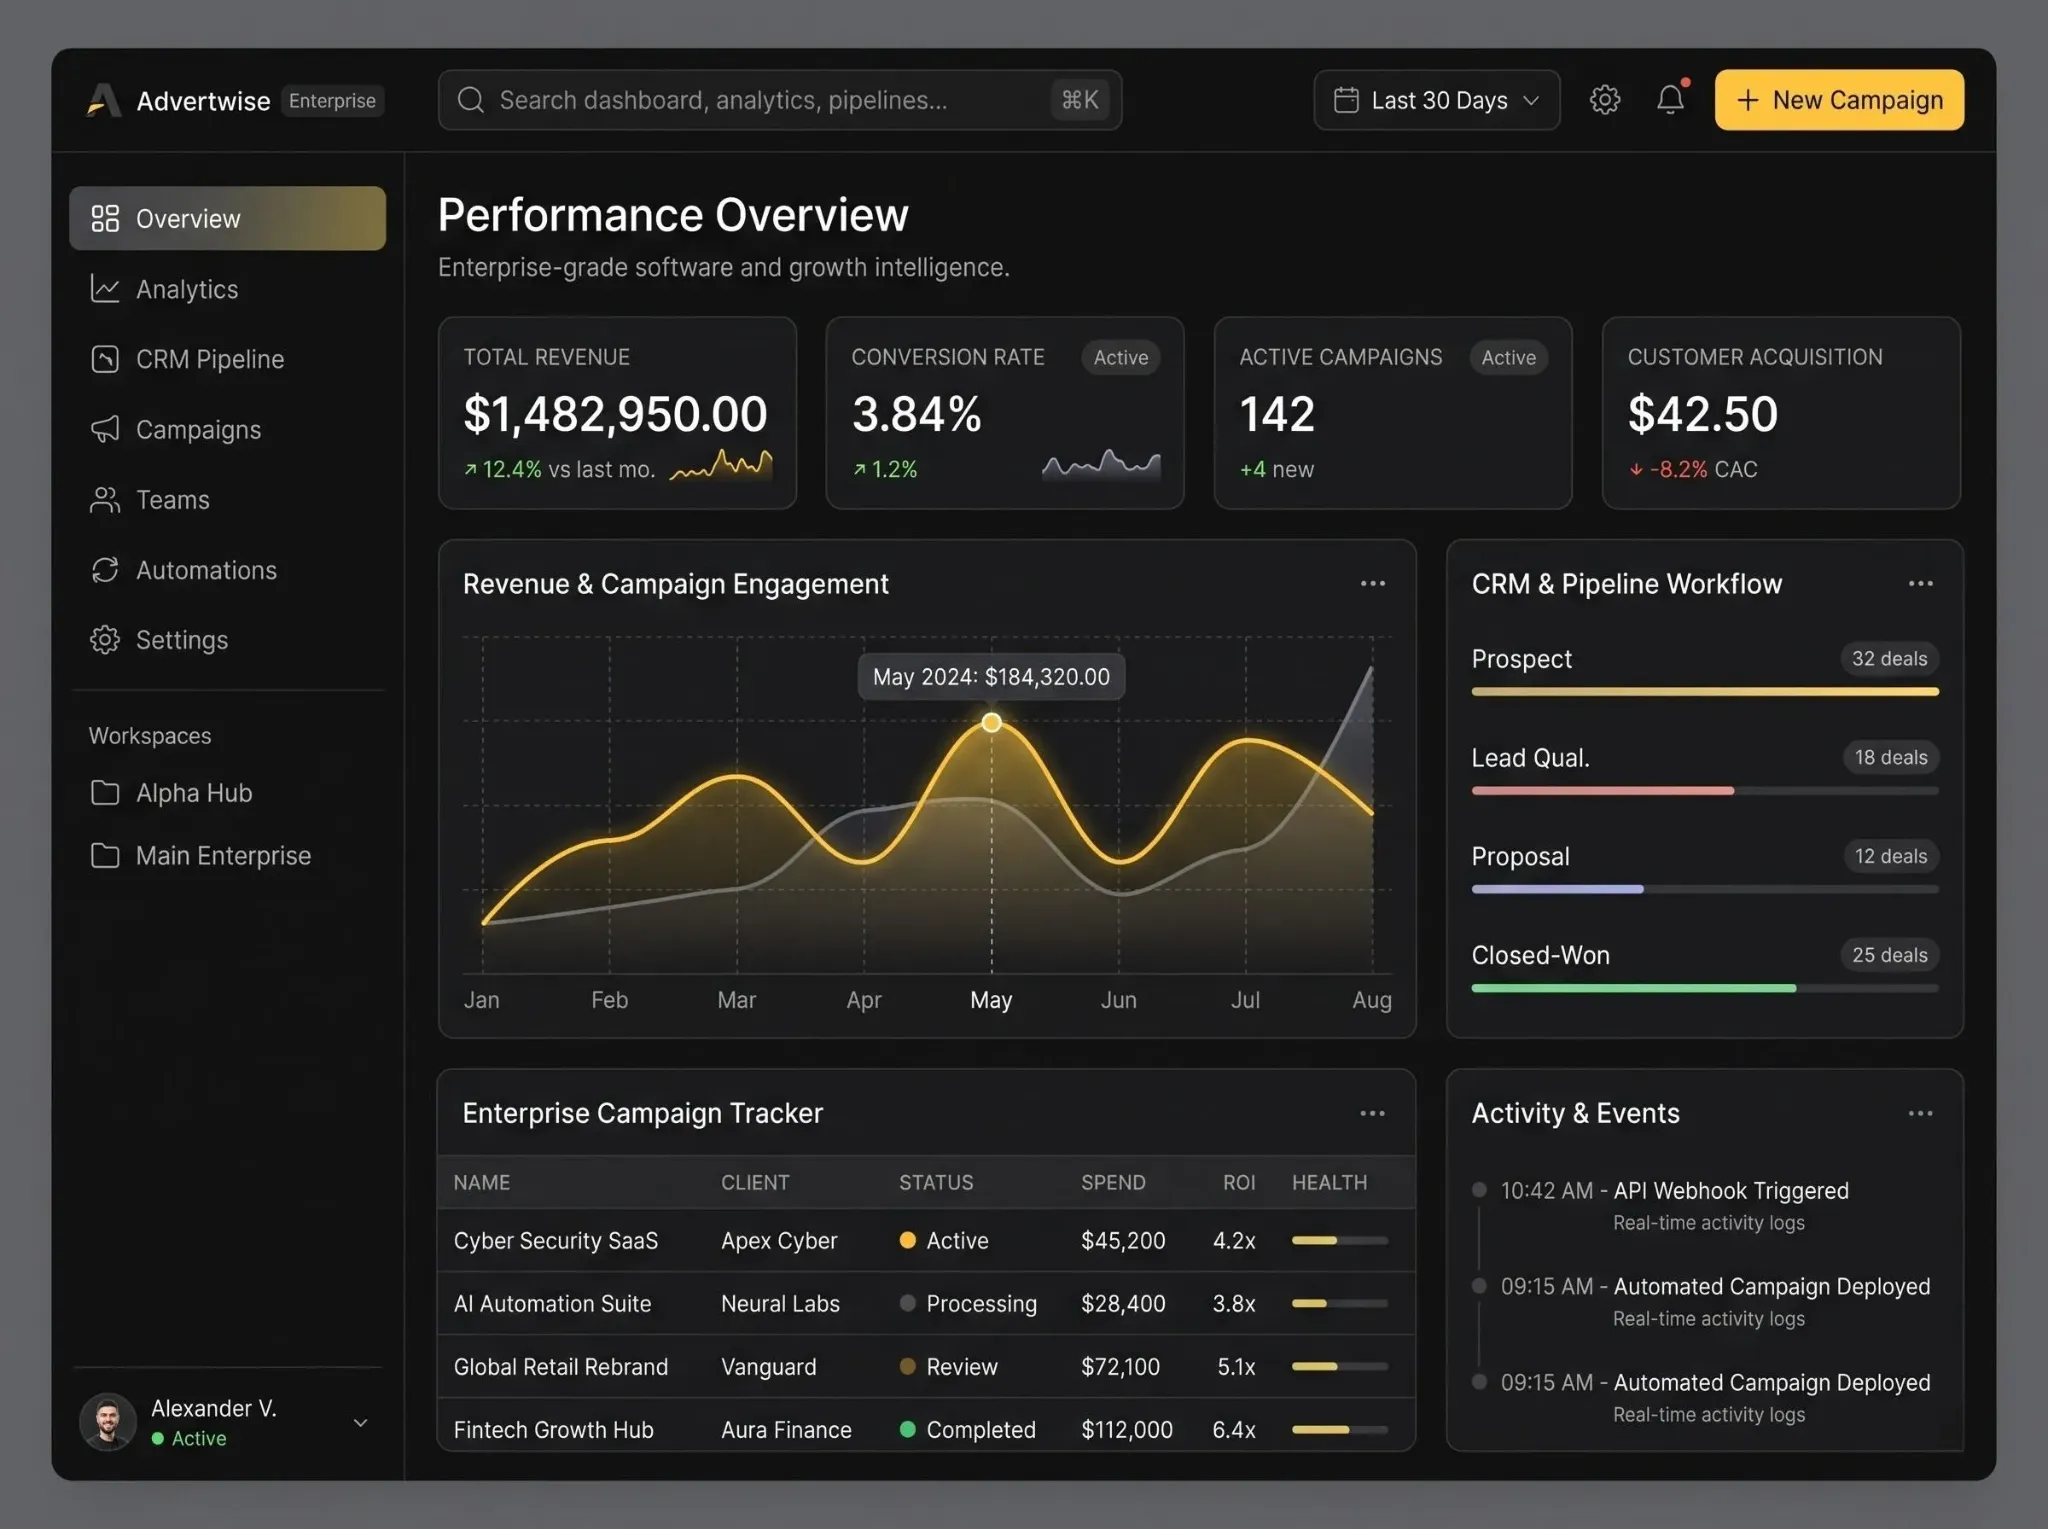The width and height of the screenshot is (2048, 1529).
Task: Click the calendar icon in date selector
Action: pyautogui.click(x=1346, y=100)
